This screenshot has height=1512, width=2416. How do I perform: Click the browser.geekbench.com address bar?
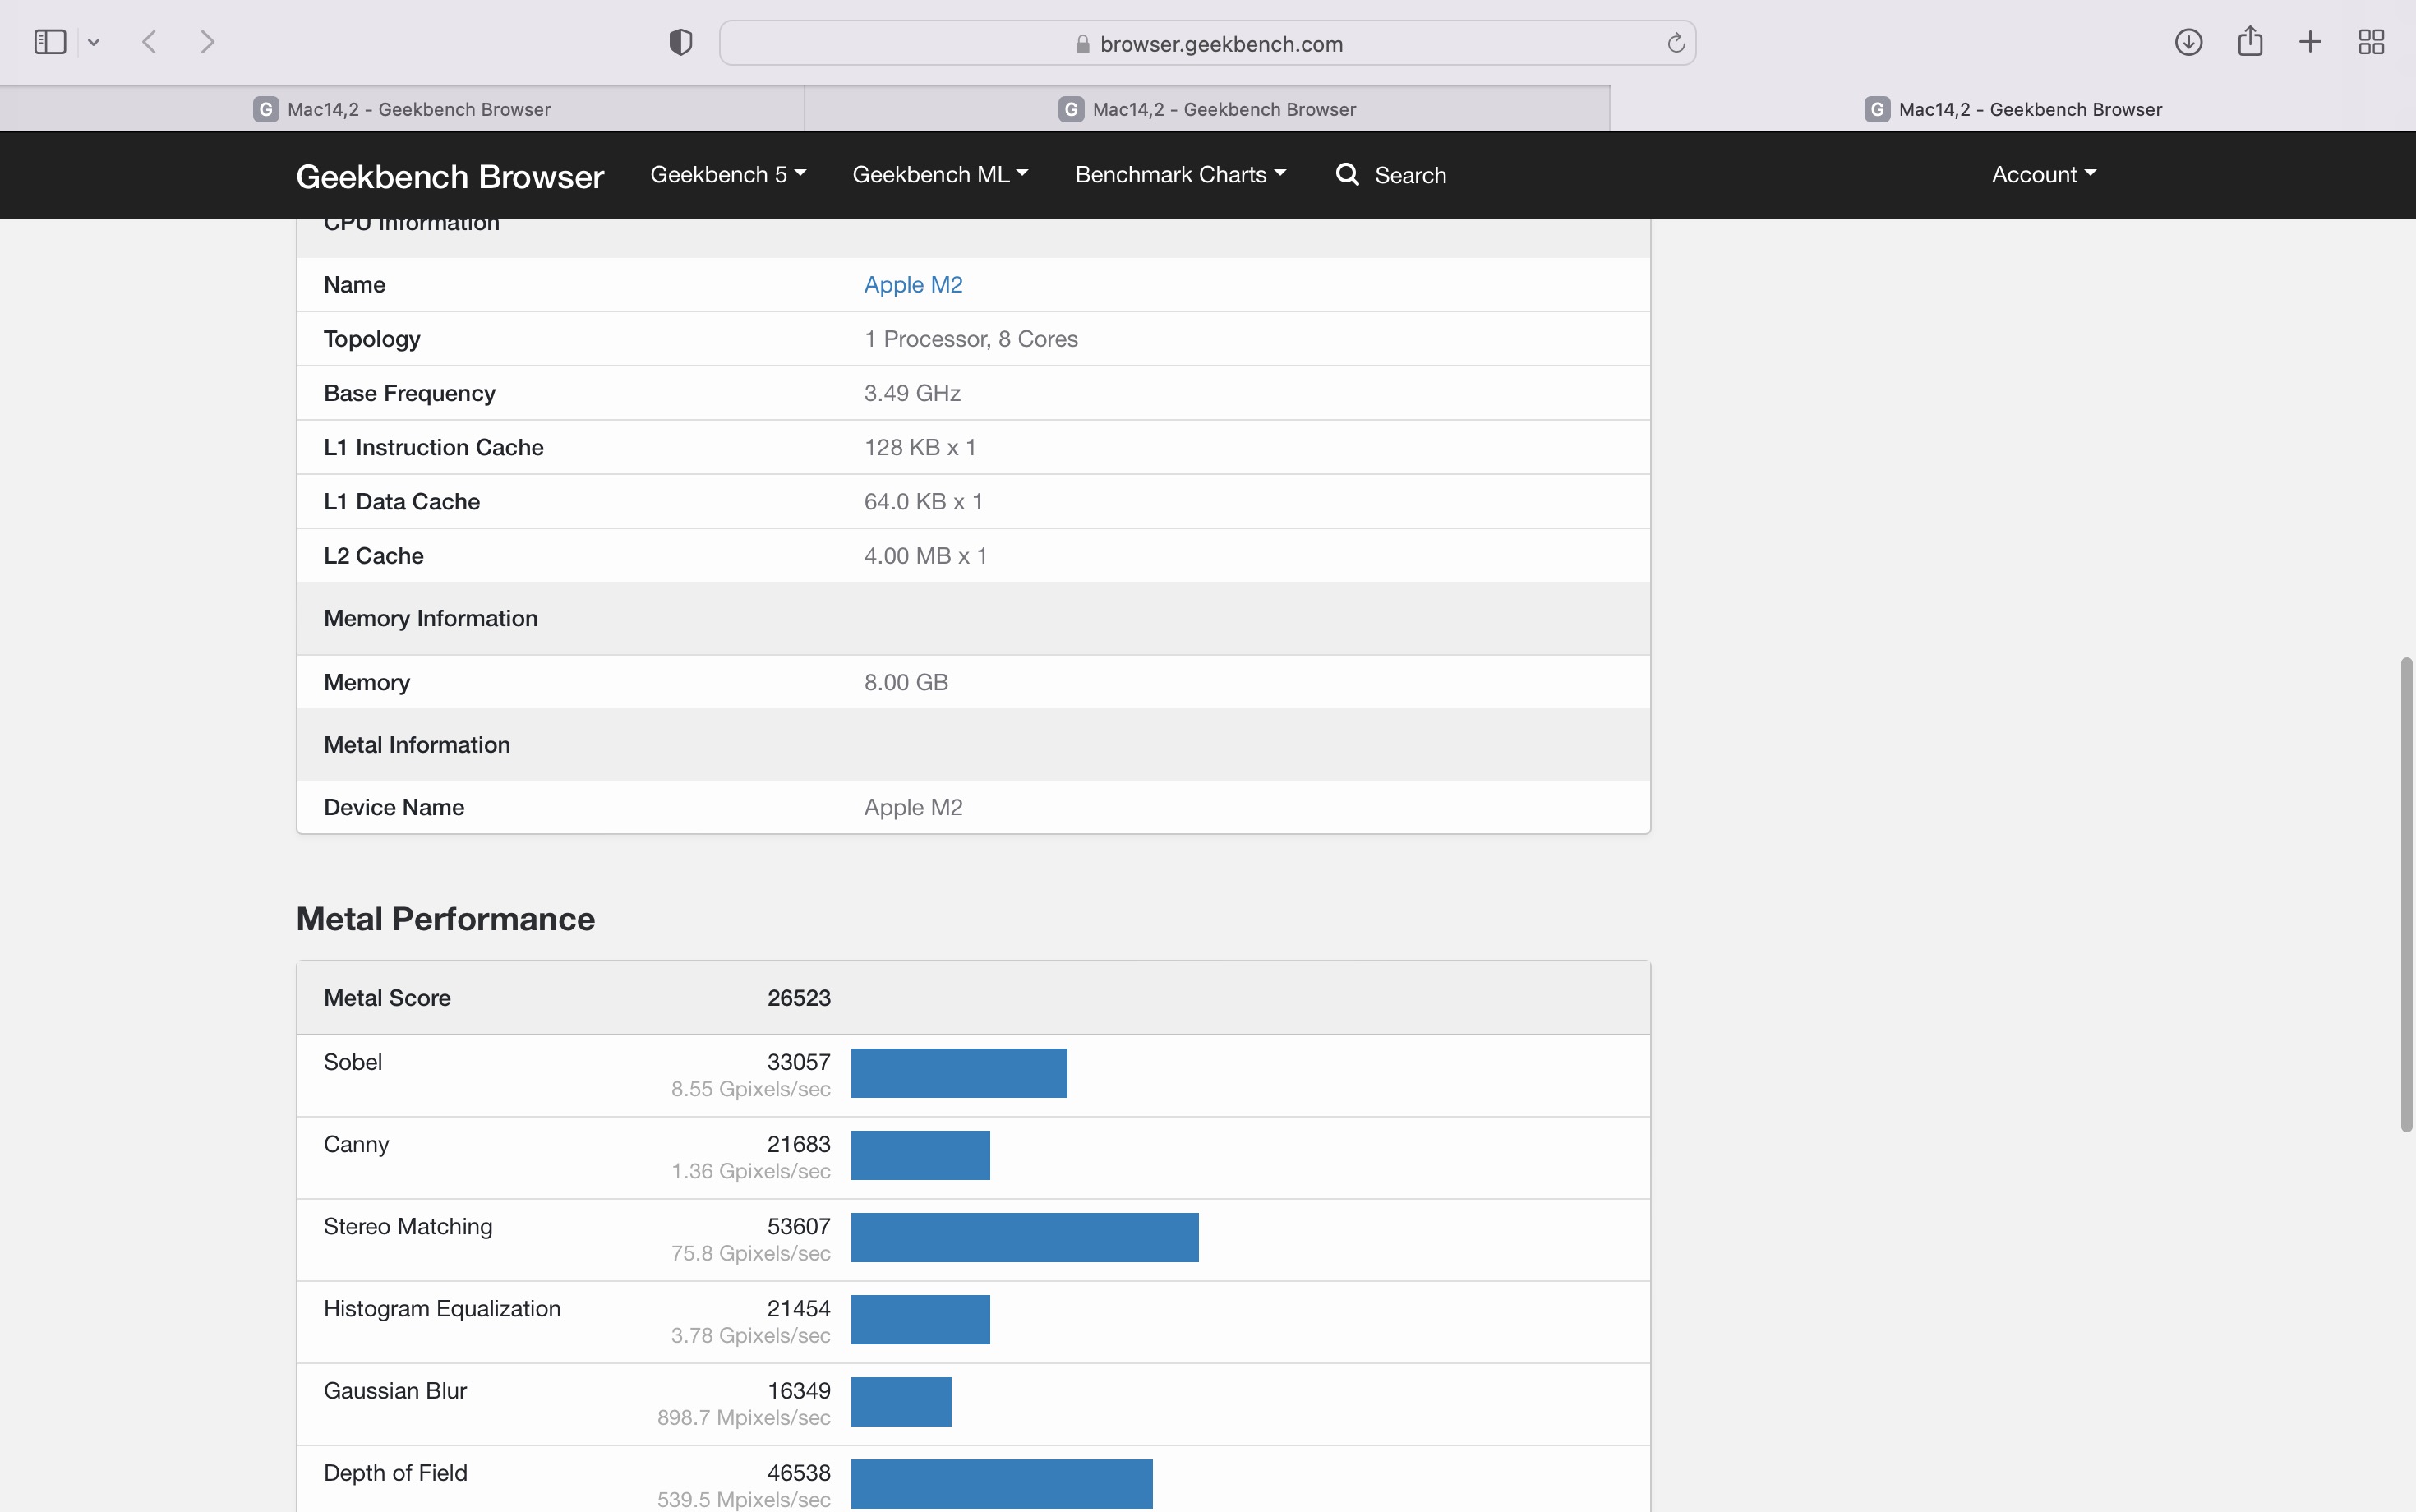(x=1207, y=43)
